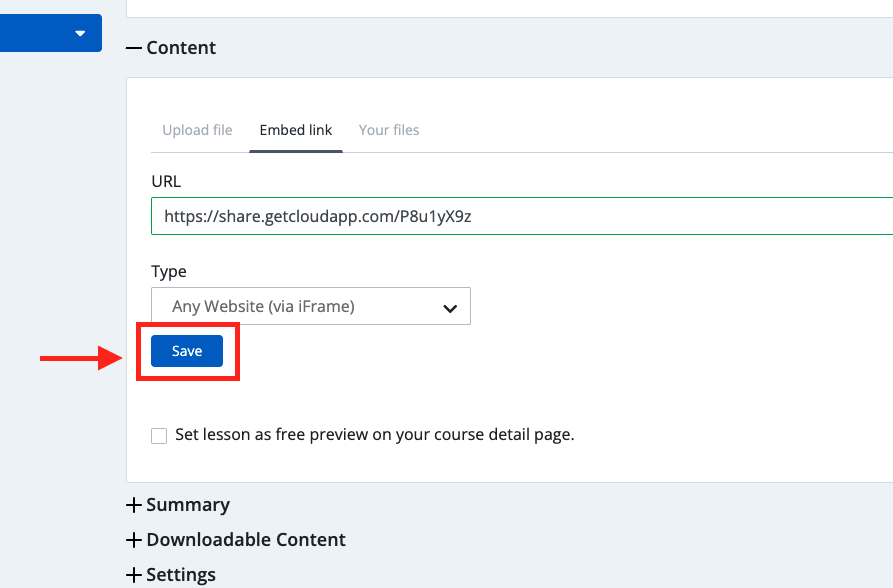893x588 pixels.
Task: Click the URL field label
Action: tap(166, 182)
